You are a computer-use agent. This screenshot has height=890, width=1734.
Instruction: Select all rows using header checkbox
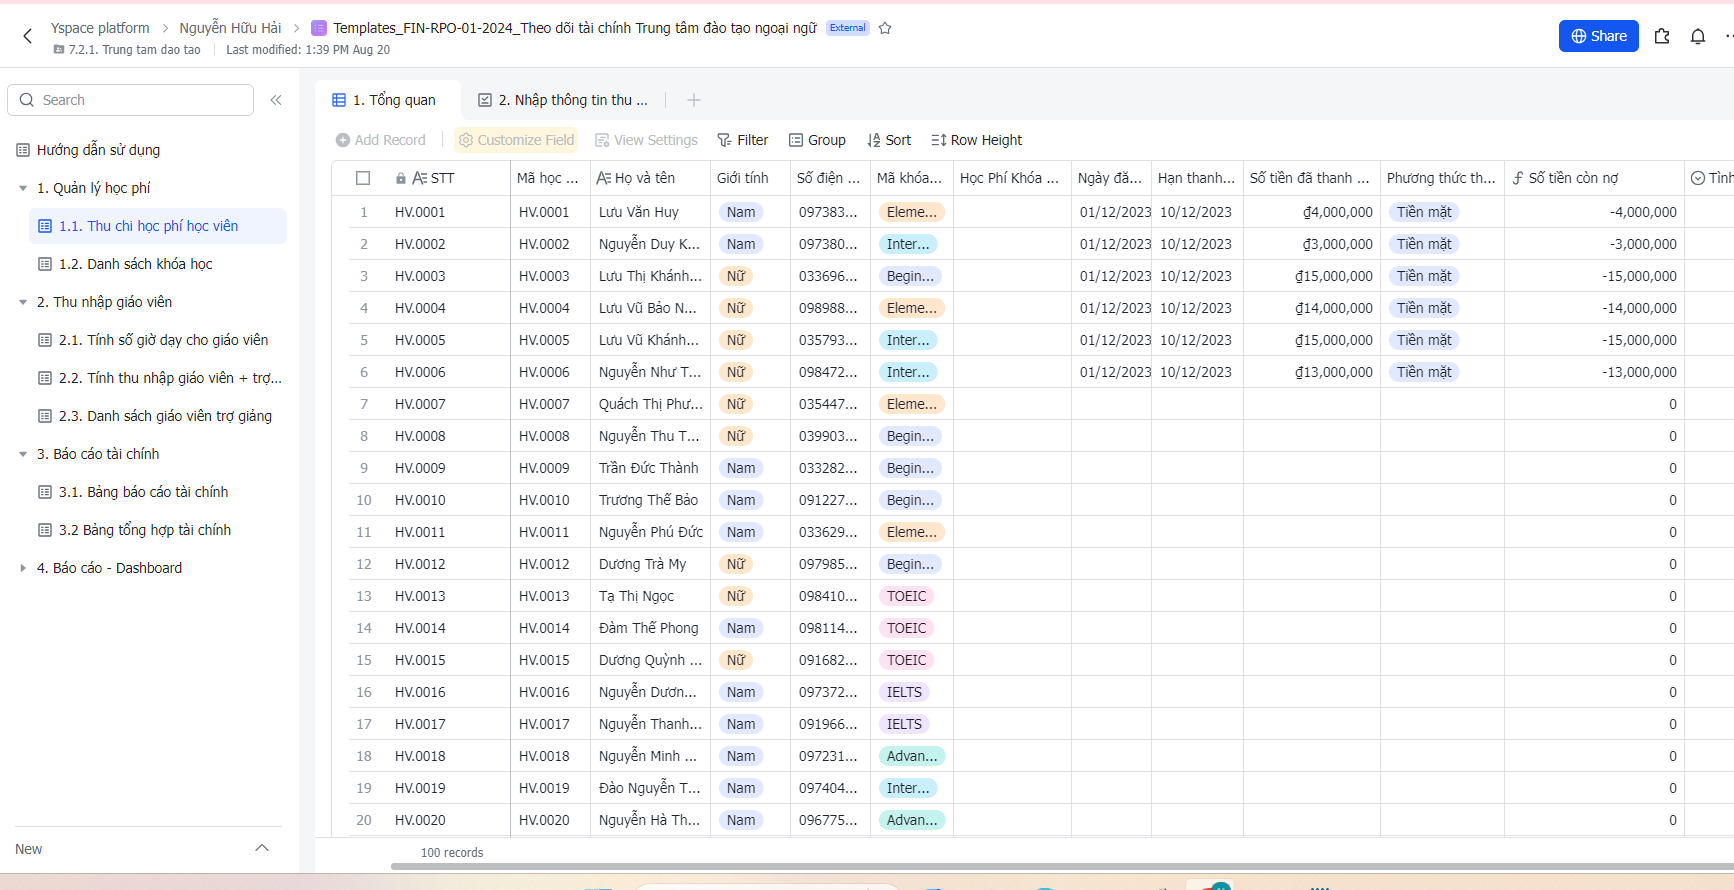363,178
